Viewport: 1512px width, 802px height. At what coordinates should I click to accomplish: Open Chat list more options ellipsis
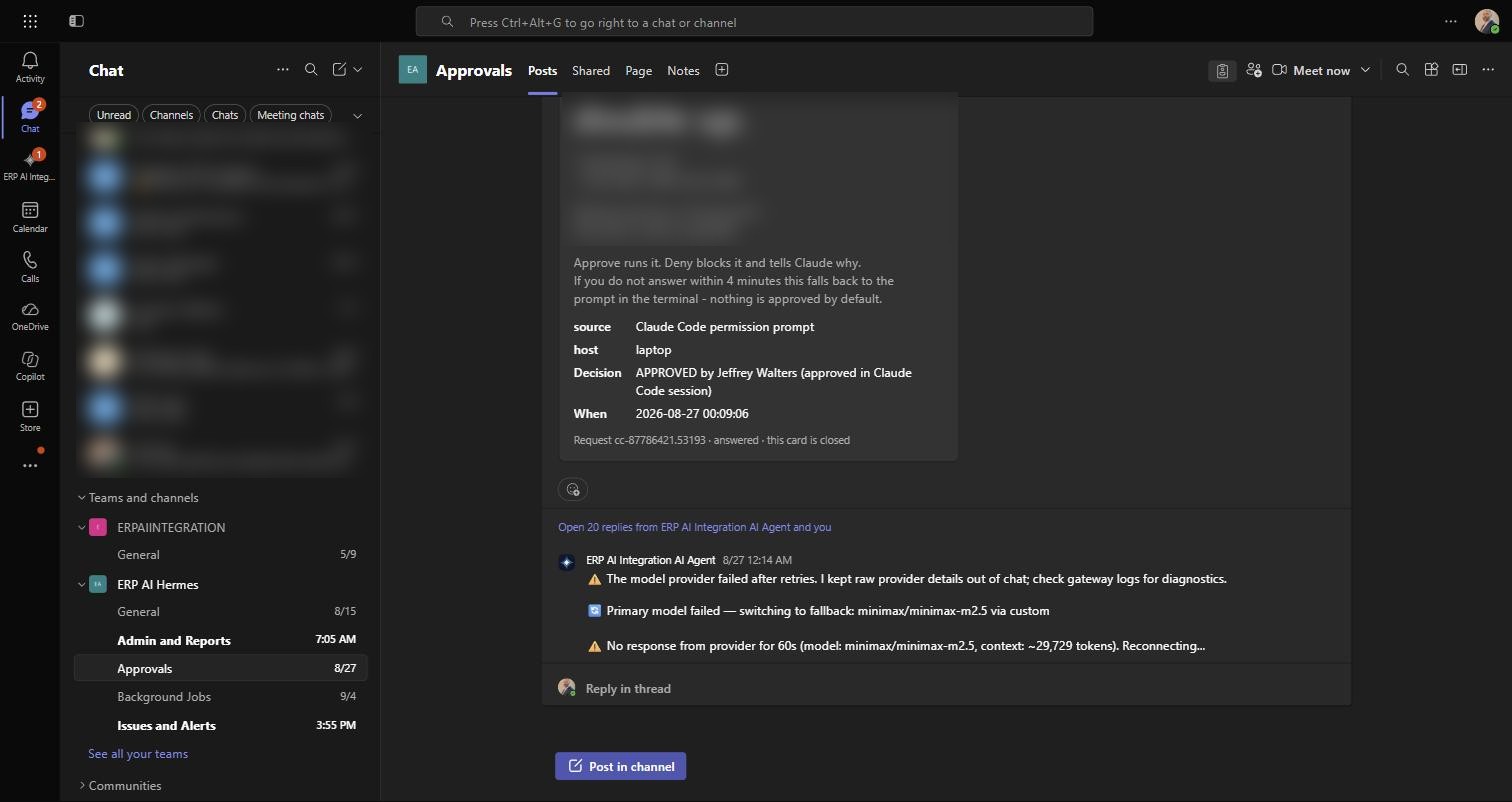[x=283, y=69]
